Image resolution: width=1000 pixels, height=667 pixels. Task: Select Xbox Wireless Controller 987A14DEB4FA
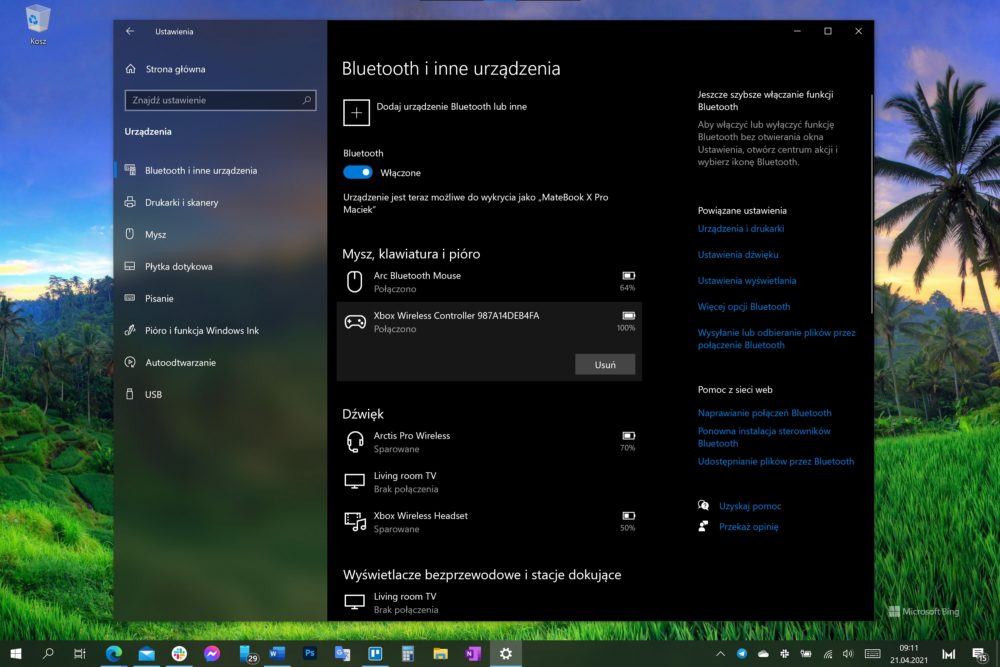[489, 322]
